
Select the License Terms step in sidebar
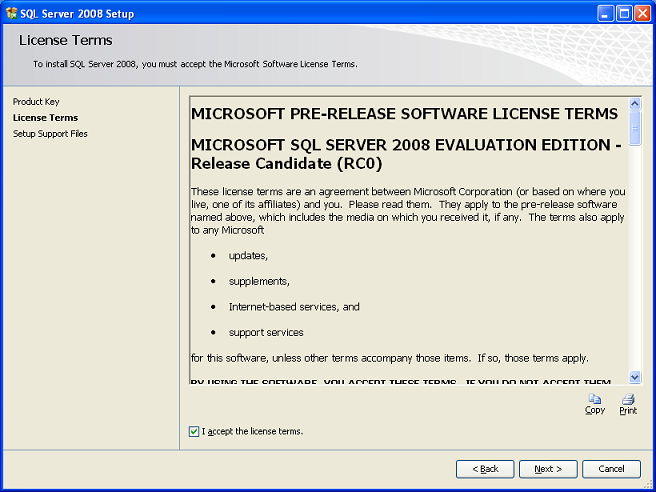[45, 118]
